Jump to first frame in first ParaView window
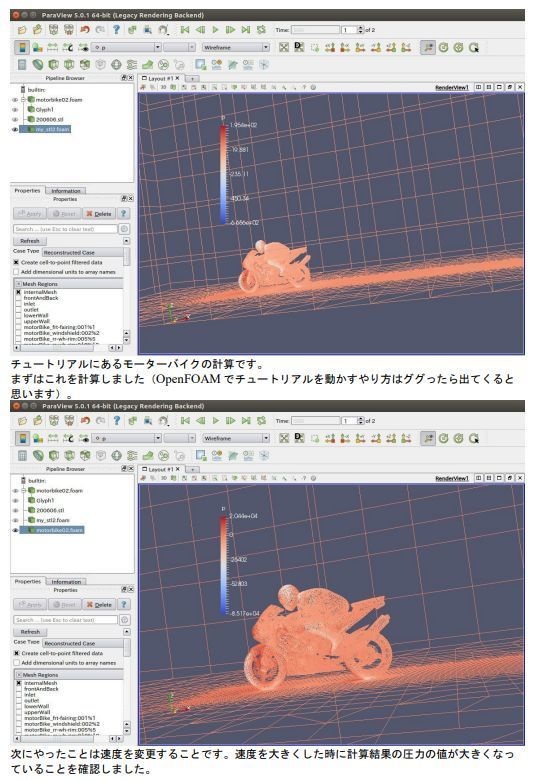This screenshot has width=533, height=781. point(185,30)
